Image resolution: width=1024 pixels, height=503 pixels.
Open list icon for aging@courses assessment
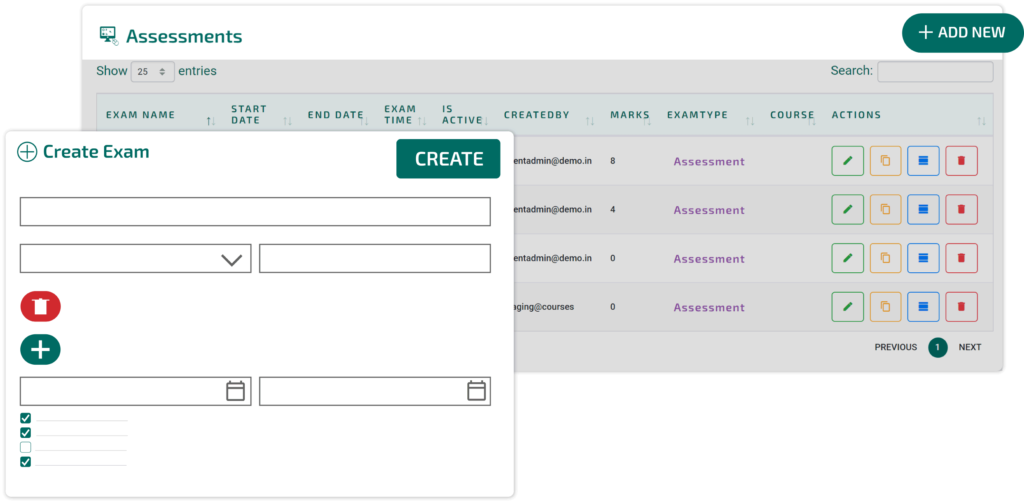pos(923,306)
